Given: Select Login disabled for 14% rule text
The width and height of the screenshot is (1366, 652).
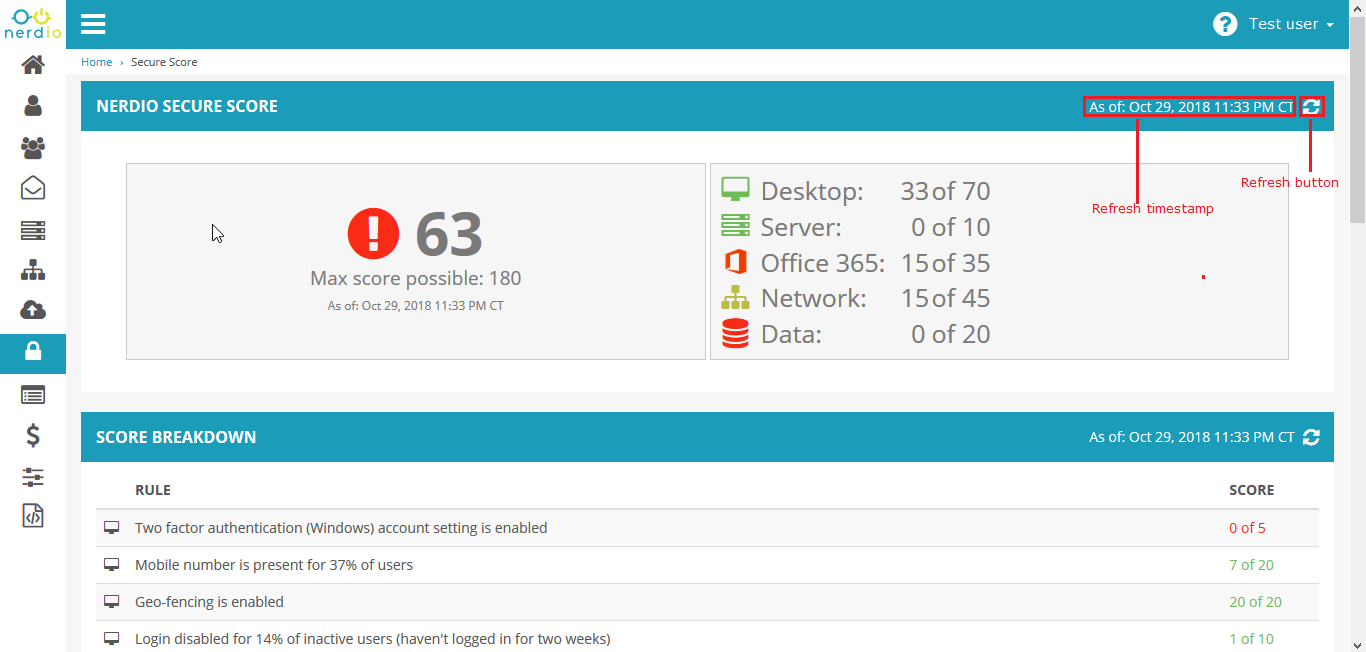Looking at the screenshot, I should point(372,639).
